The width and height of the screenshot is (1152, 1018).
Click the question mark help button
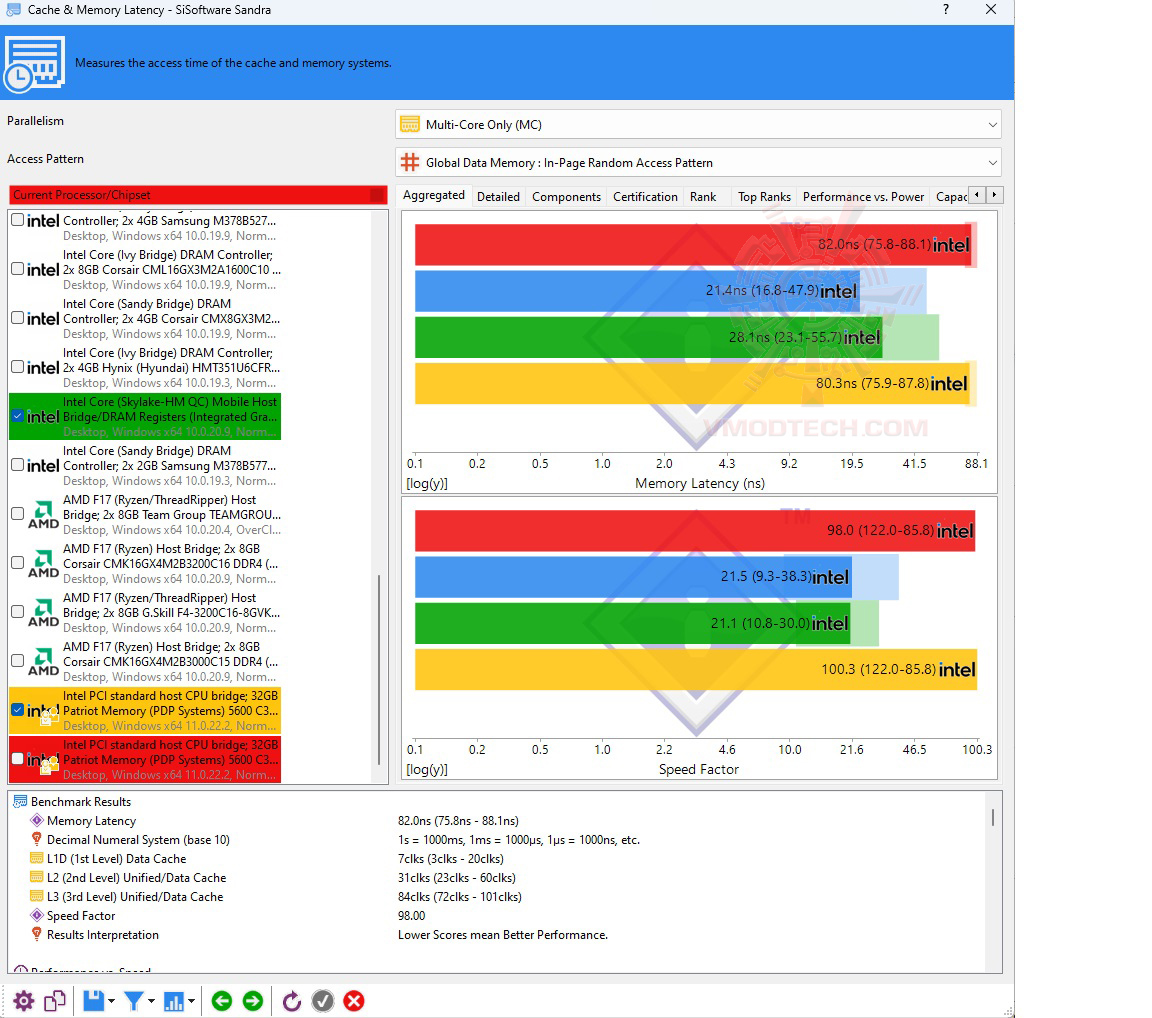[946, 10]
